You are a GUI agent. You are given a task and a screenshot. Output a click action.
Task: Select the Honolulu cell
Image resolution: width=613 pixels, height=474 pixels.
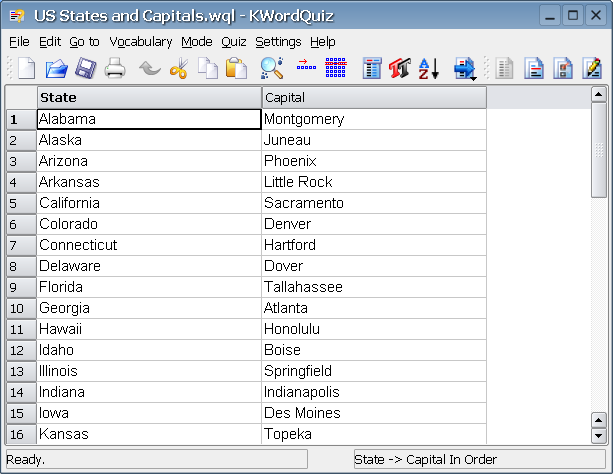click(374, 329)
